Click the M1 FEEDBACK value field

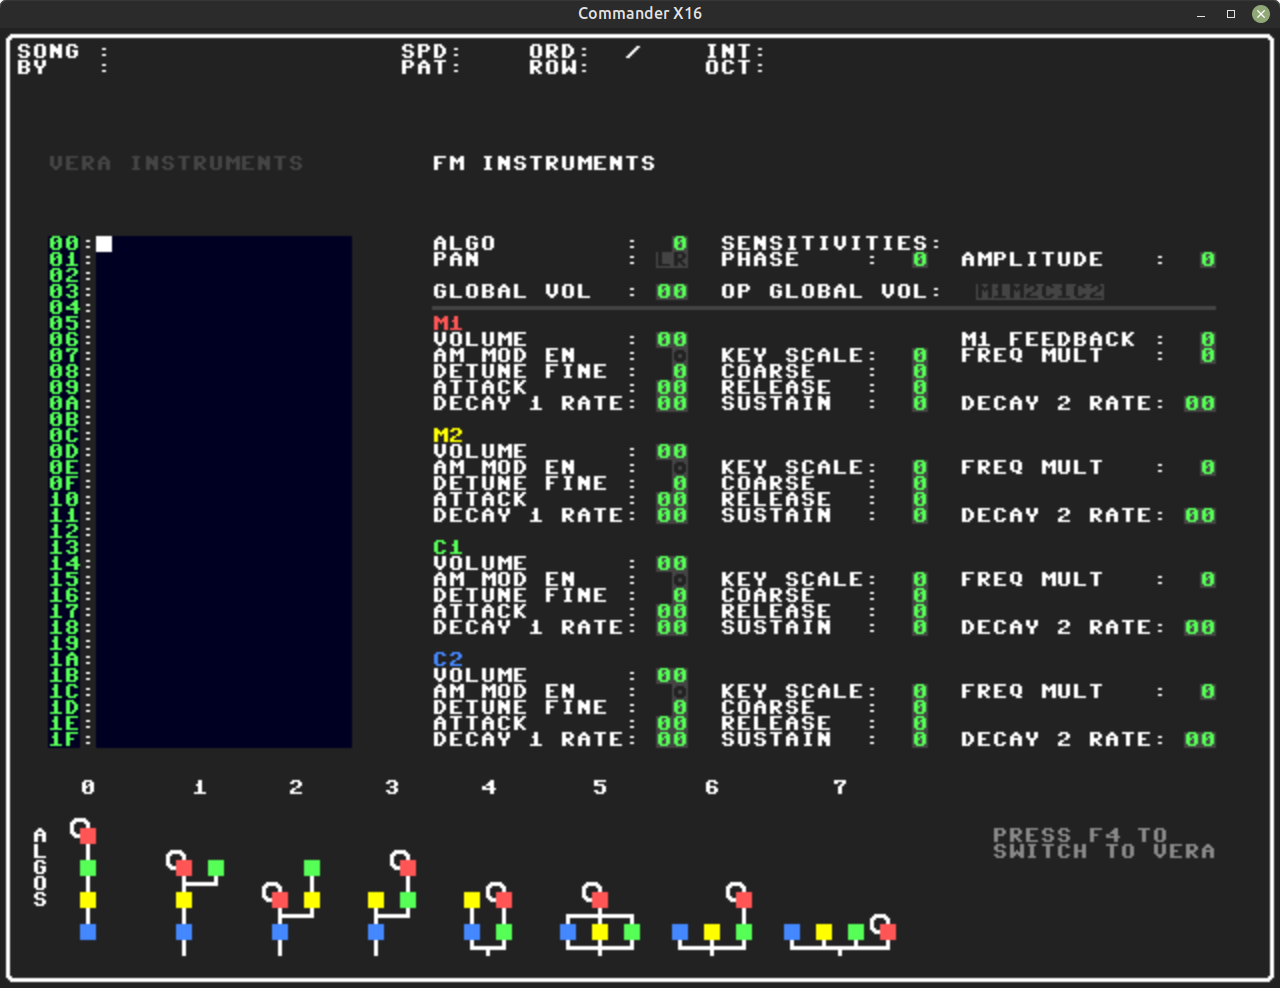coord(1207,339)
